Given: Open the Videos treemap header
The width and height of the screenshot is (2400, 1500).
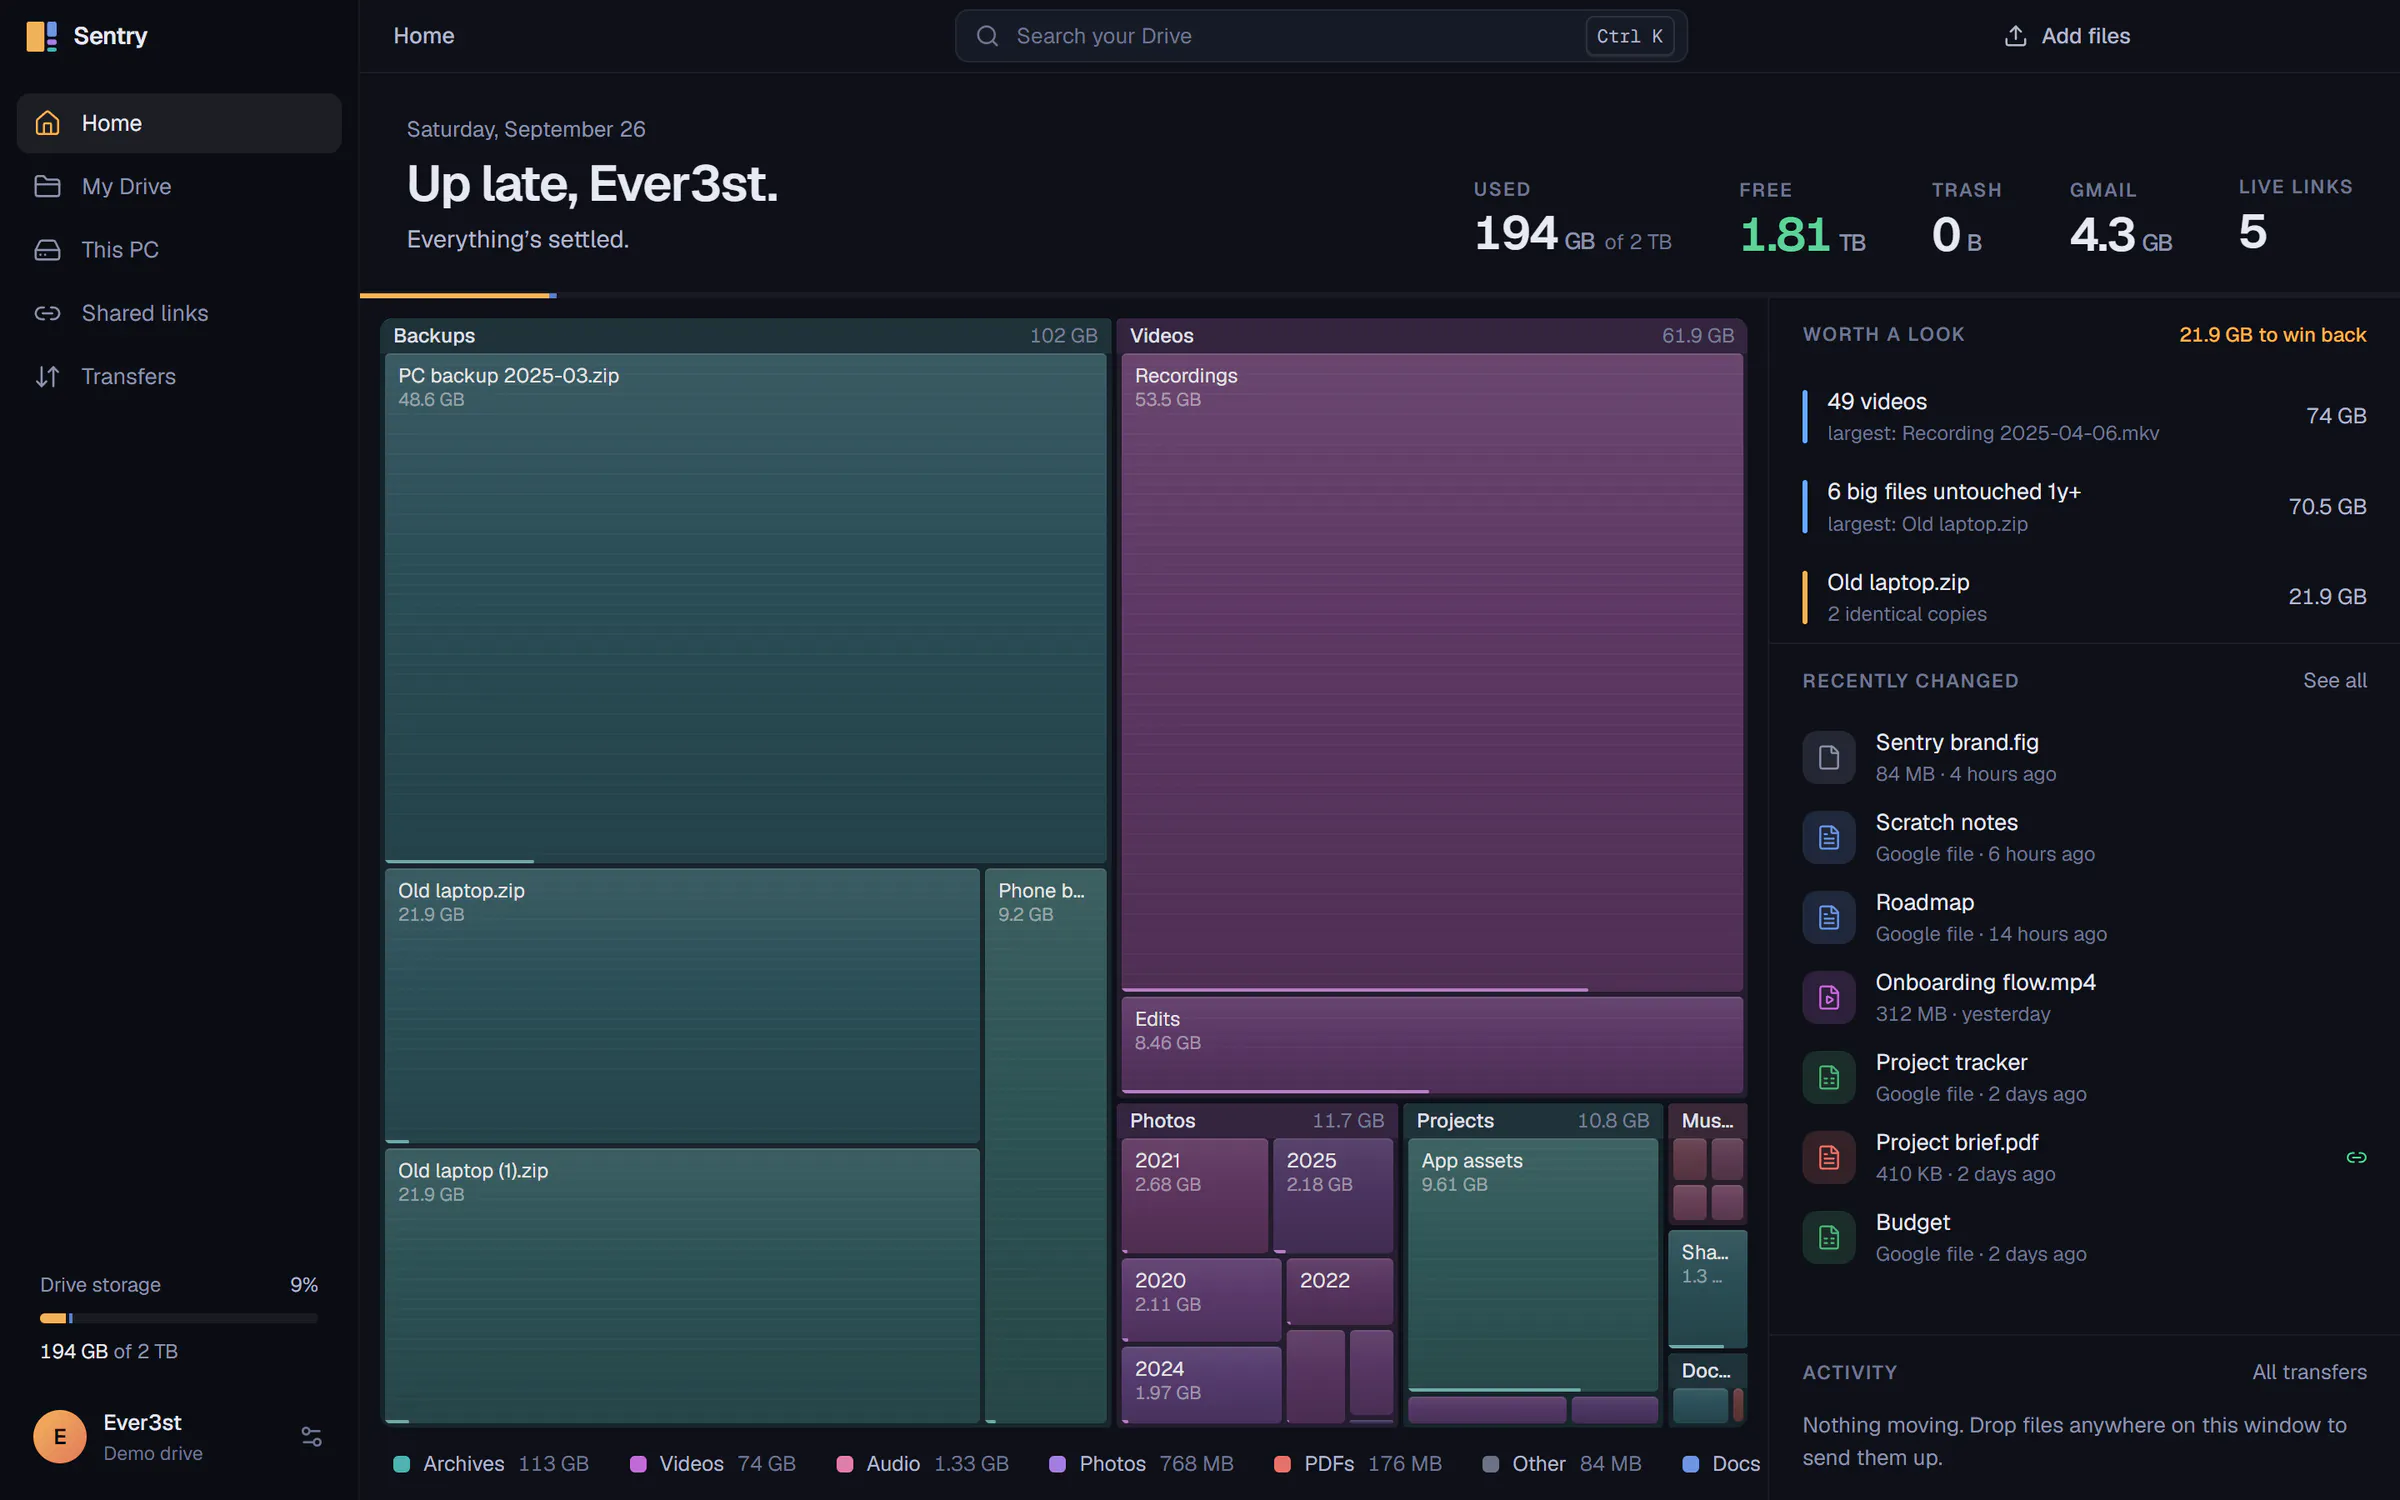Looking at the screenshot, I should point(1432,335).
